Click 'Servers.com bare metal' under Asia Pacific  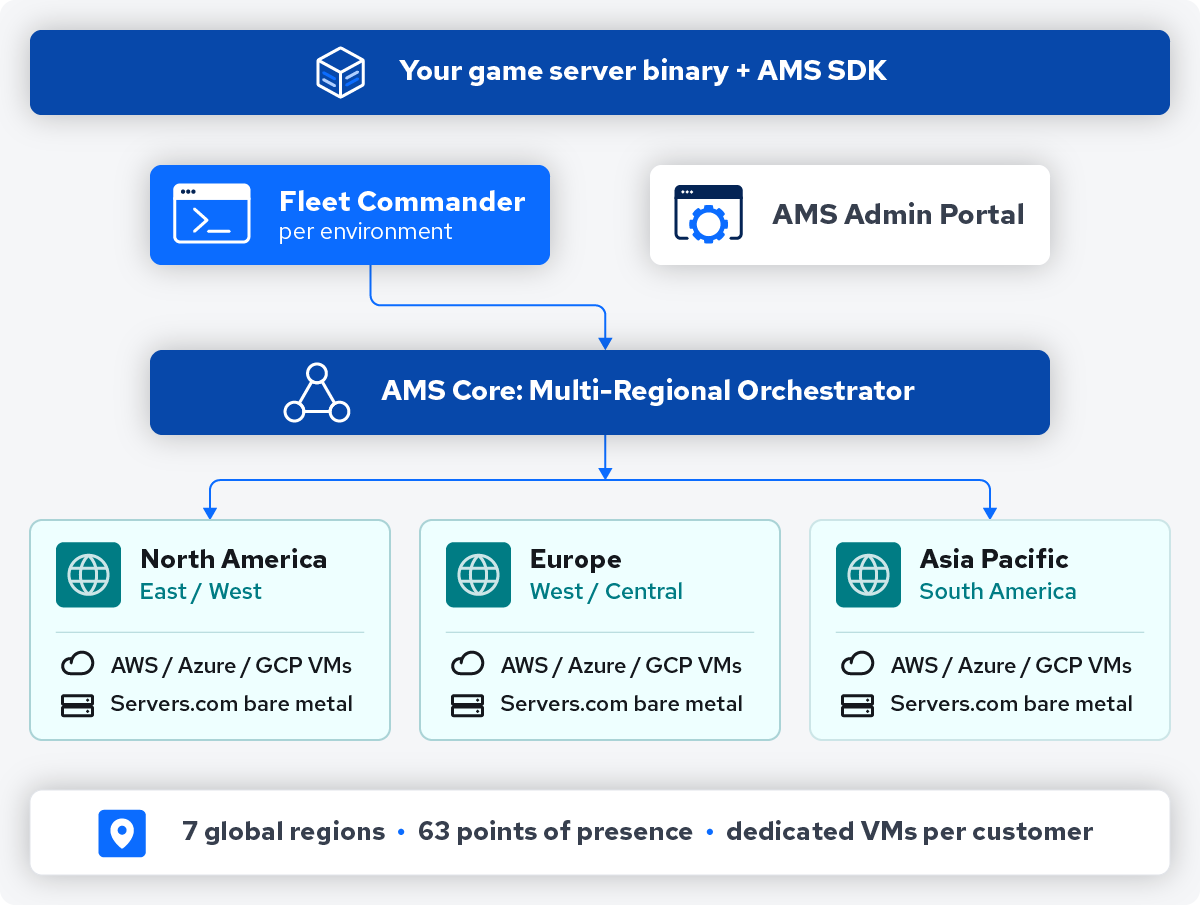1012,704
